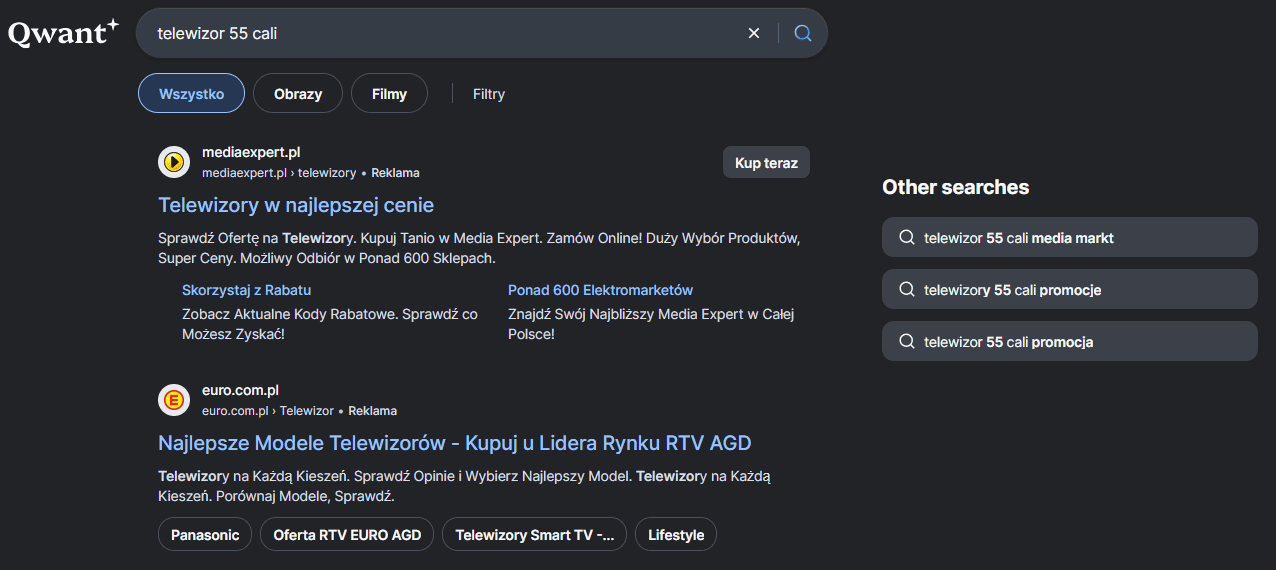
Task: Switch to the Filmy tab
Action: point(389,94)
